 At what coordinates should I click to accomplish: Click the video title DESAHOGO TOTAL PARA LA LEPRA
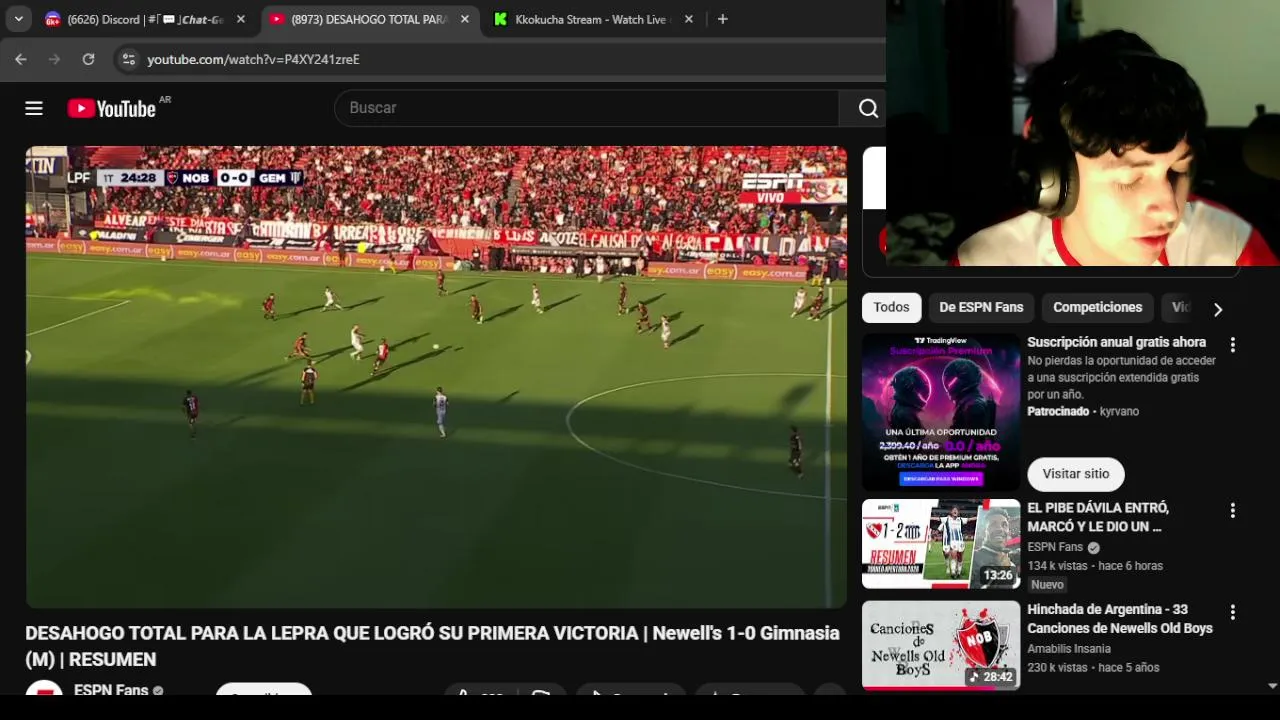pos(432,646)
